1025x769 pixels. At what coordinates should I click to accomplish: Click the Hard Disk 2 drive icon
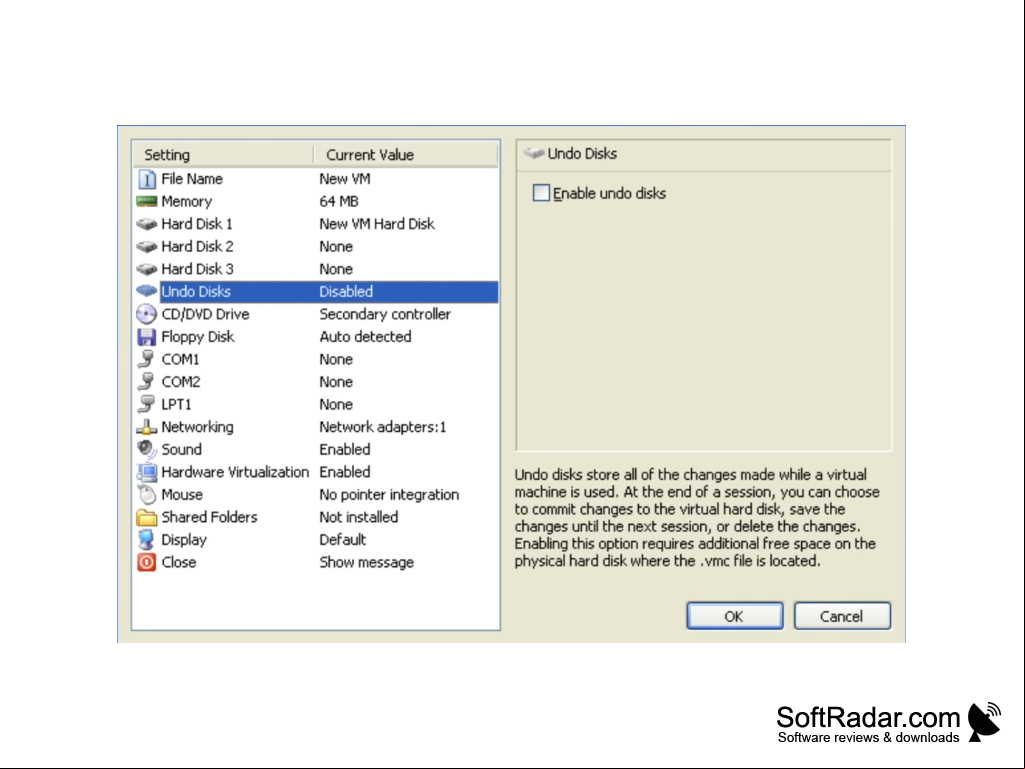[x=146, y=247]
